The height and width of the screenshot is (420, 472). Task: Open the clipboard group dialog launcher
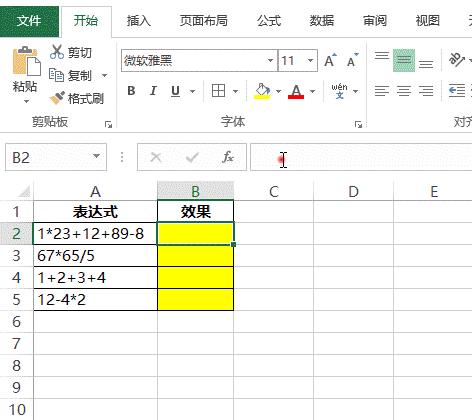click(x=108, y=125)
